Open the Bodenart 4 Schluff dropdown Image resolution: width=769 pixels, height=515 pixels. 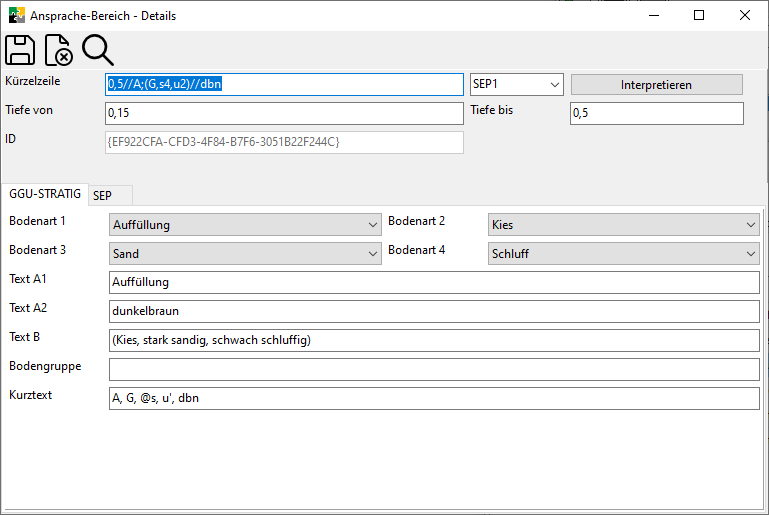point(624,254)
